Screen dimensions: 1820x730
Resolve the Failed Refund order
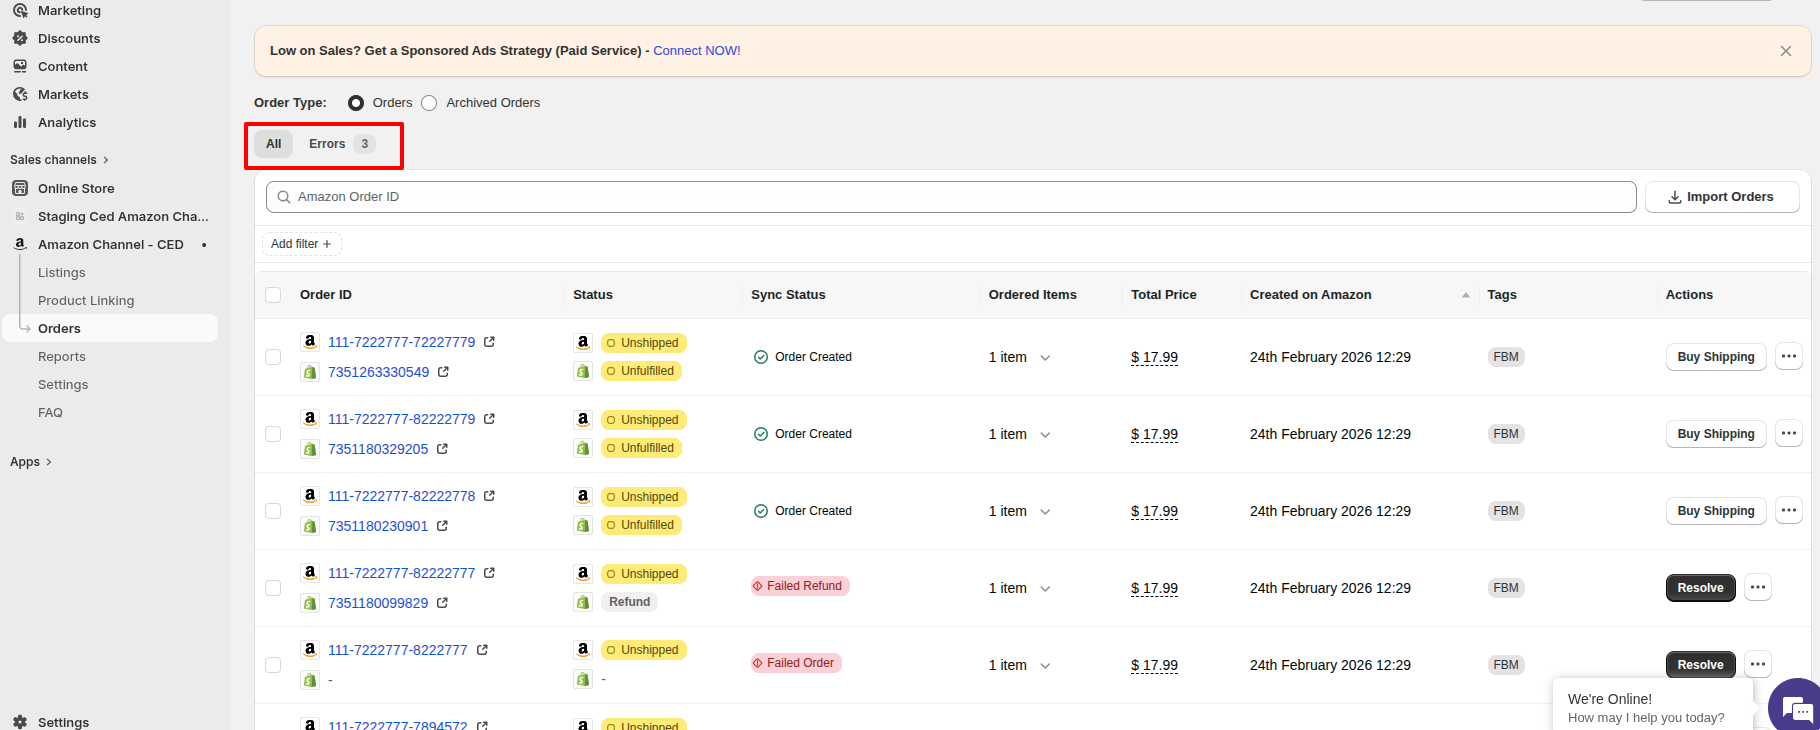[x=1700, y=588]
